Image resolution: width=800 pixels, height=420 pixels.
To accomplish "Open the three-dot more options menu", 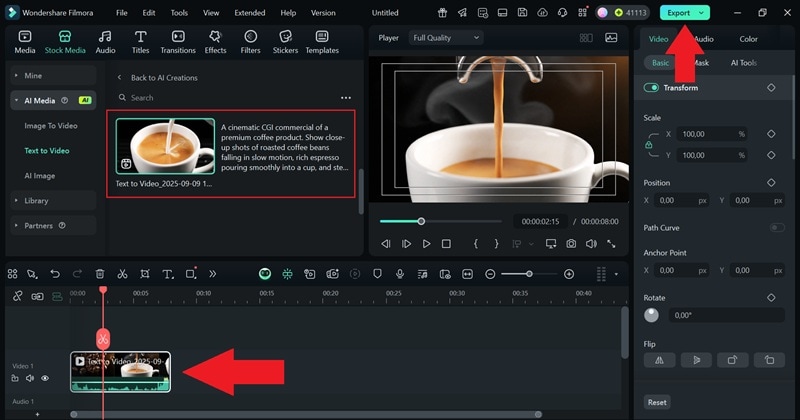I will [346, 97].
